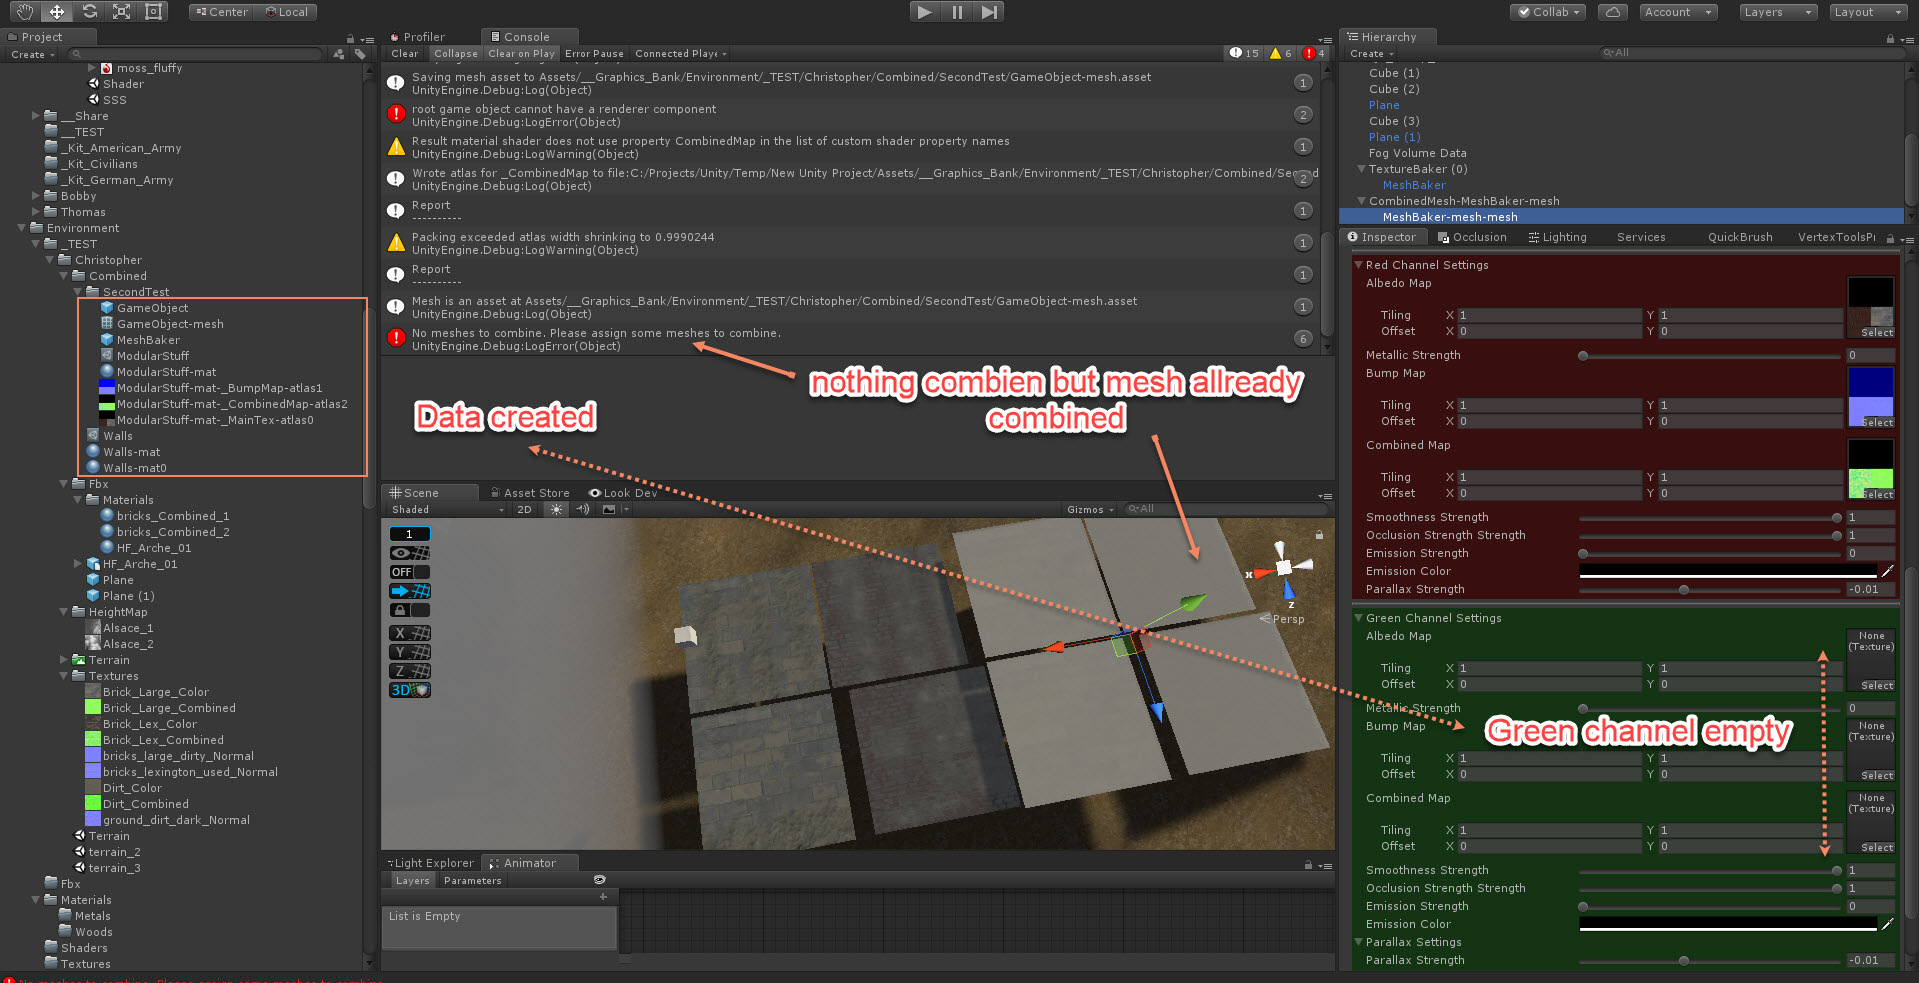Switch to the Animator tab

click(x=530, y=862)
